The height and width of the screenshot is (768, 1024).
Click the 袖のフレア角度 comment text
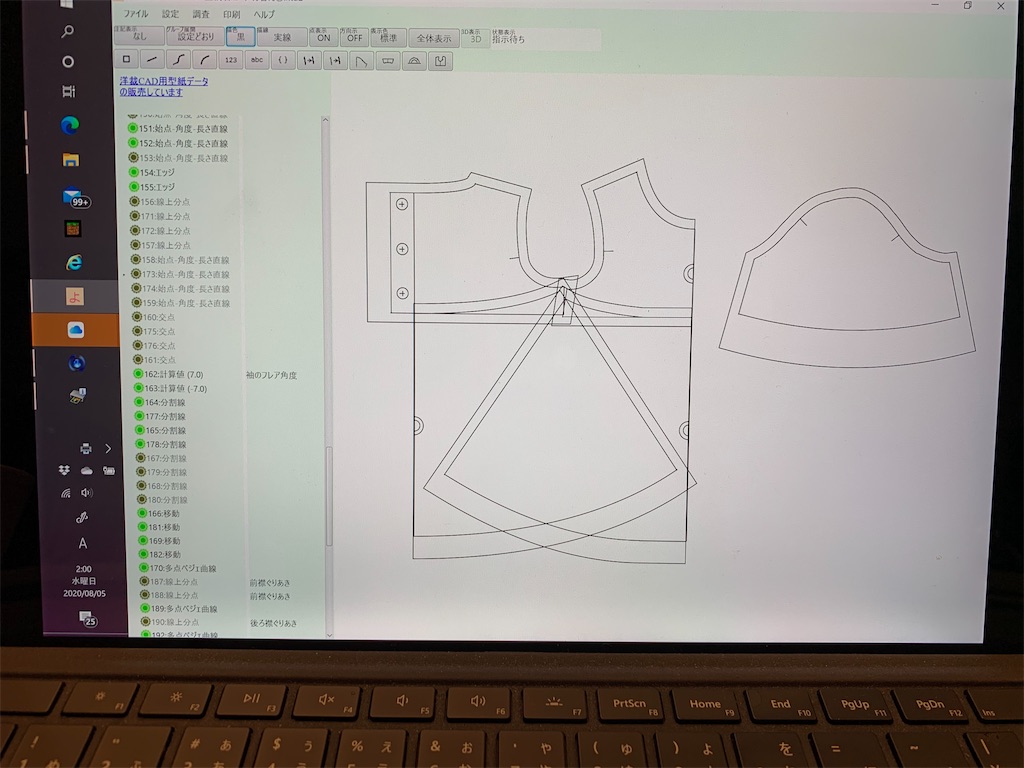point(271,376)
